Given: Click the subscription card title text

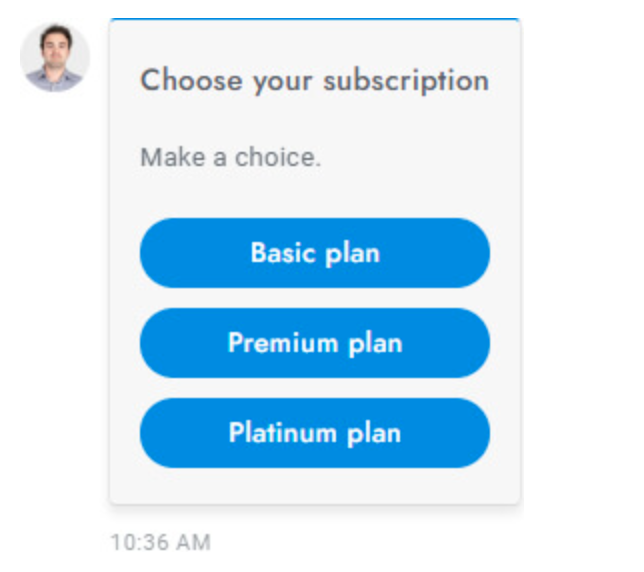Looking at the screenshot, I should 315,81.
